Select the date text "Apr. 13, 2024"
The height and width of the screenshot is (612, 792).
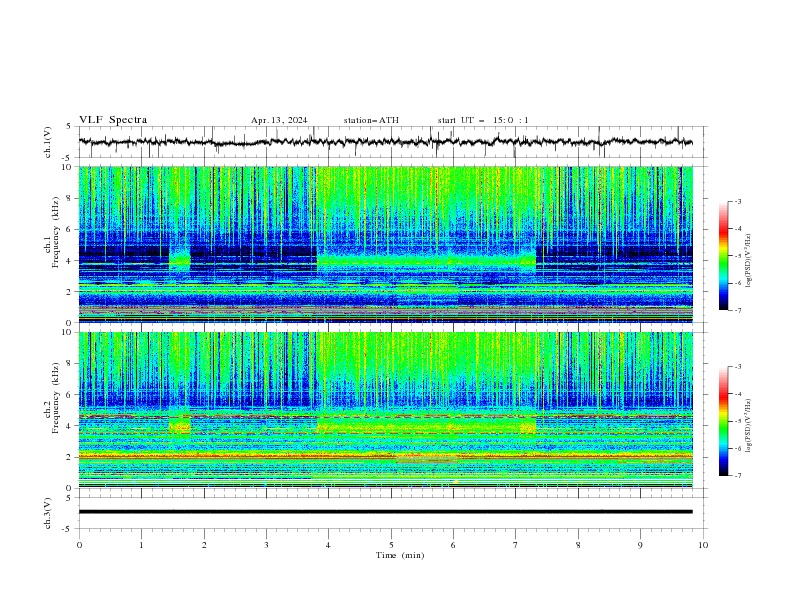(279, 120)
